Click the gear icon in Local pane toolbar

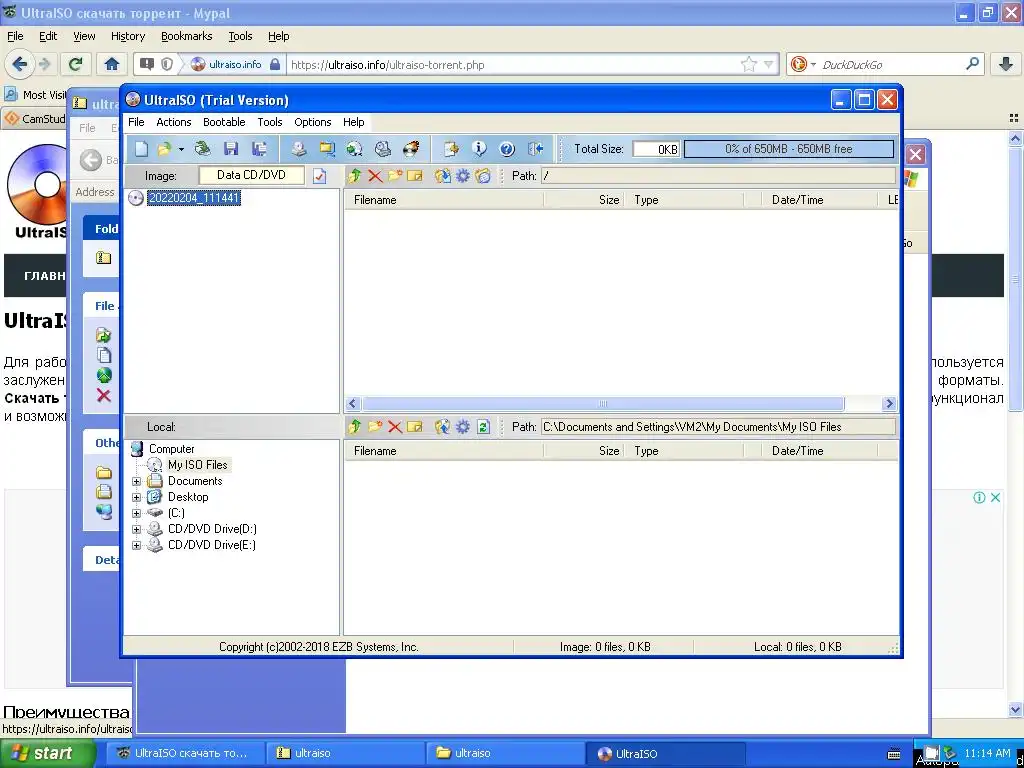pos(463,426)
